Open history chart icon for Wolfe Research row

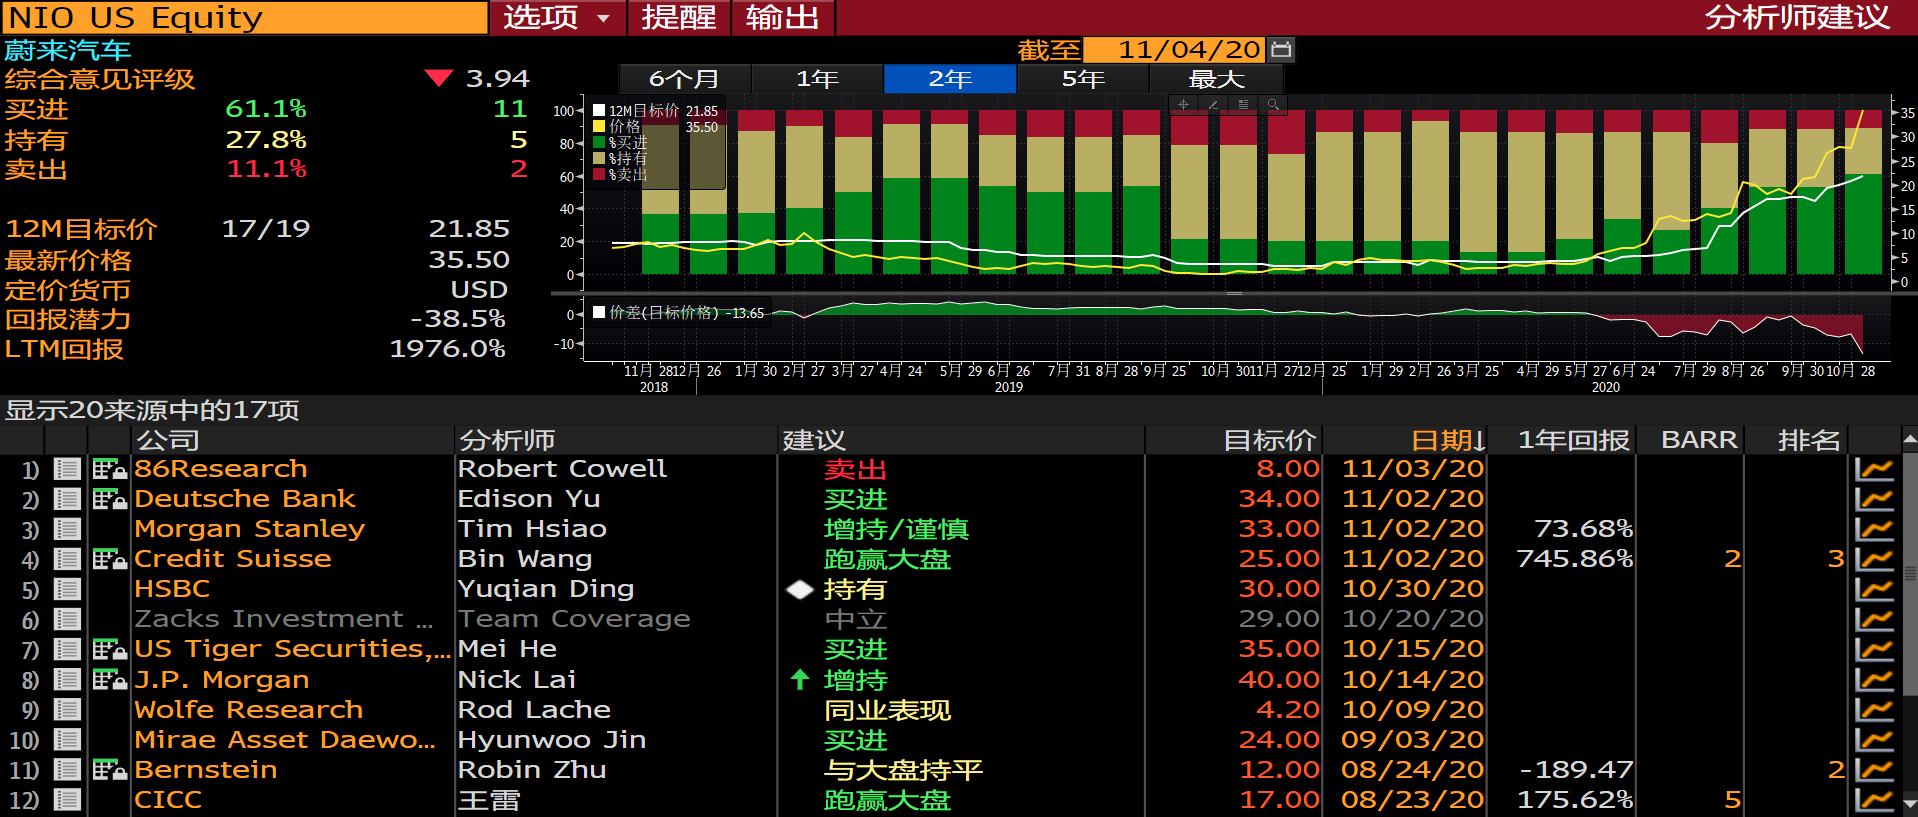click(1874, 709)
